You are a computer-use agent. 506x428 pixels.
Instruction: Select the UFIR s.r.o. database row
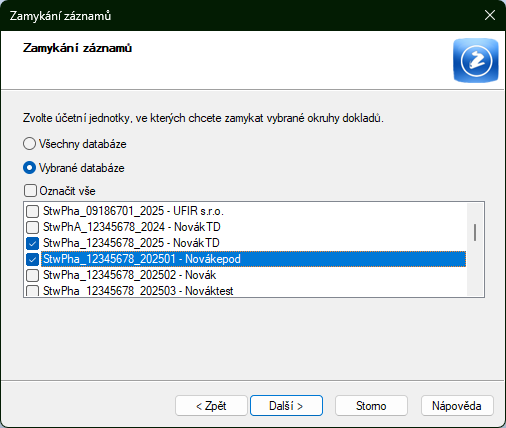click(133, 211)
